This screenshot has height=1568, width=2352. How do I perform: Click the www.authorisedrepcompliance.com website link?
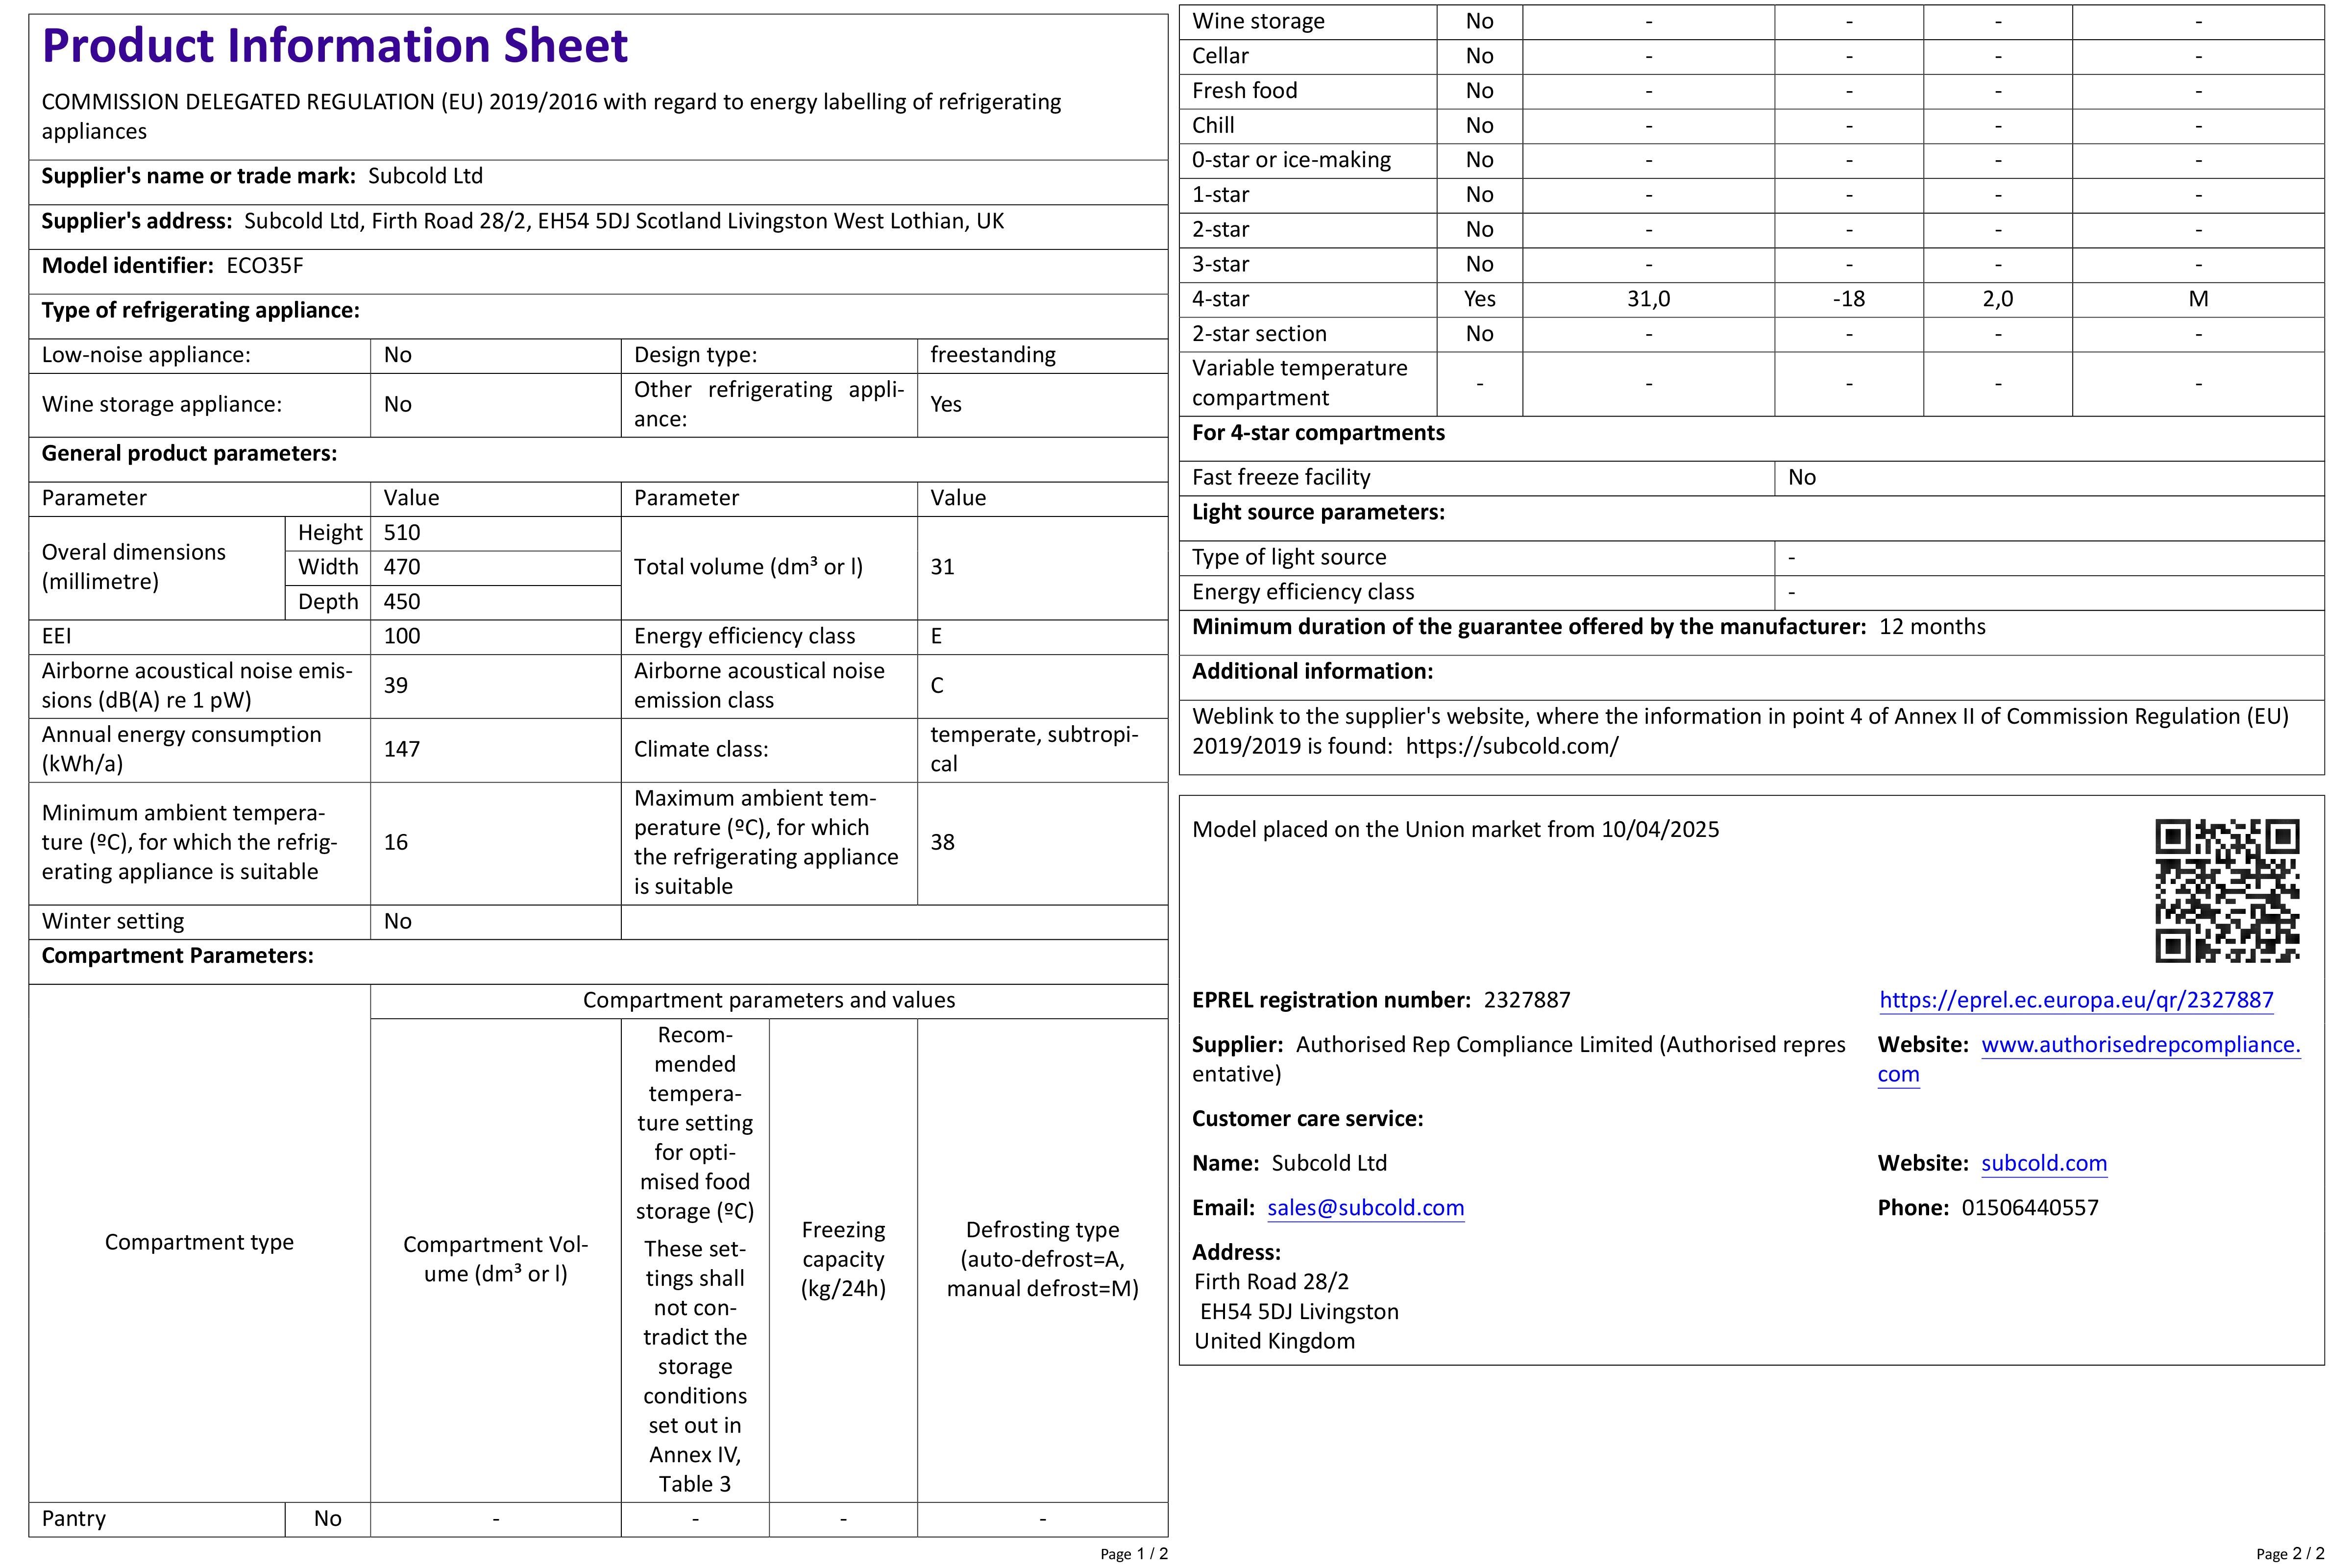(x=2140, y=1045)
